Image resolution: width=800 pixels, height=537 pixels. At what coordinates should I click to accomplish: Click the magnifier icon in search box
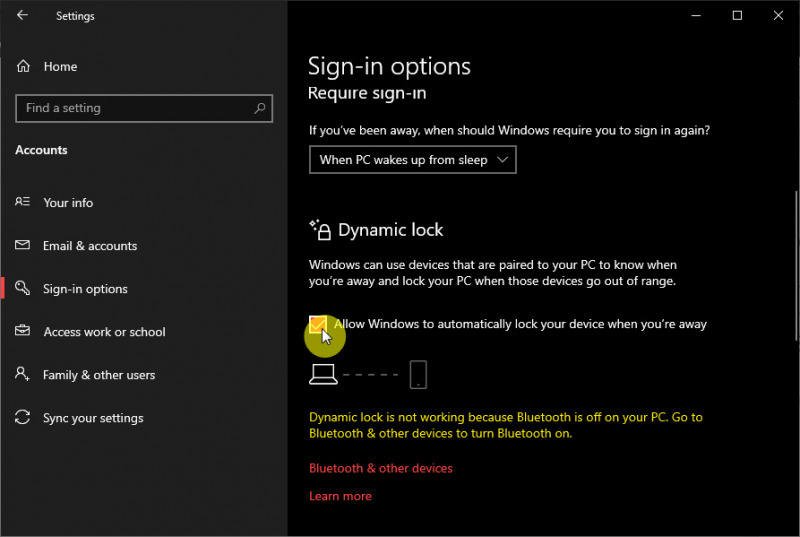[x=260, y=108]
